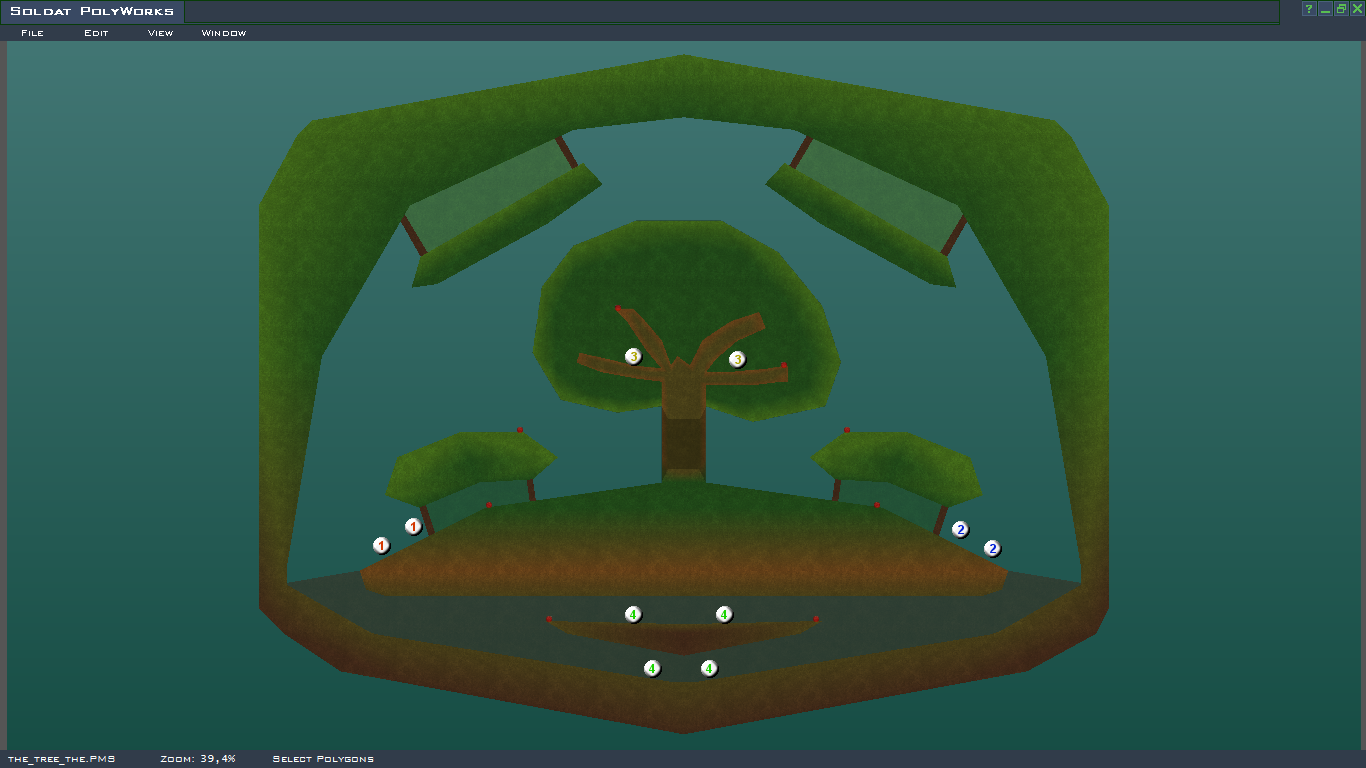Select the bottom-left green spawn marker 4
The image size is (1366, 768).
tap(652, 668)
